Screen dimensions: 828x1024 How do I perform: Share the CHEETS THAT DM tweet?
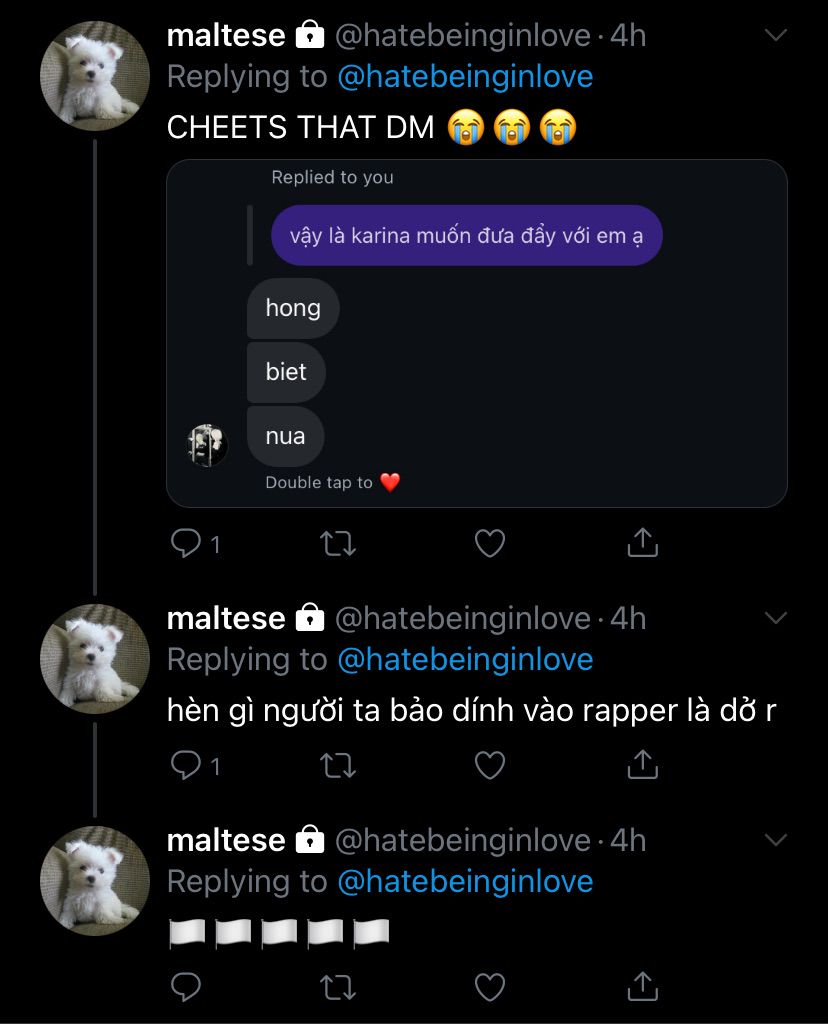tap(641, 543)
